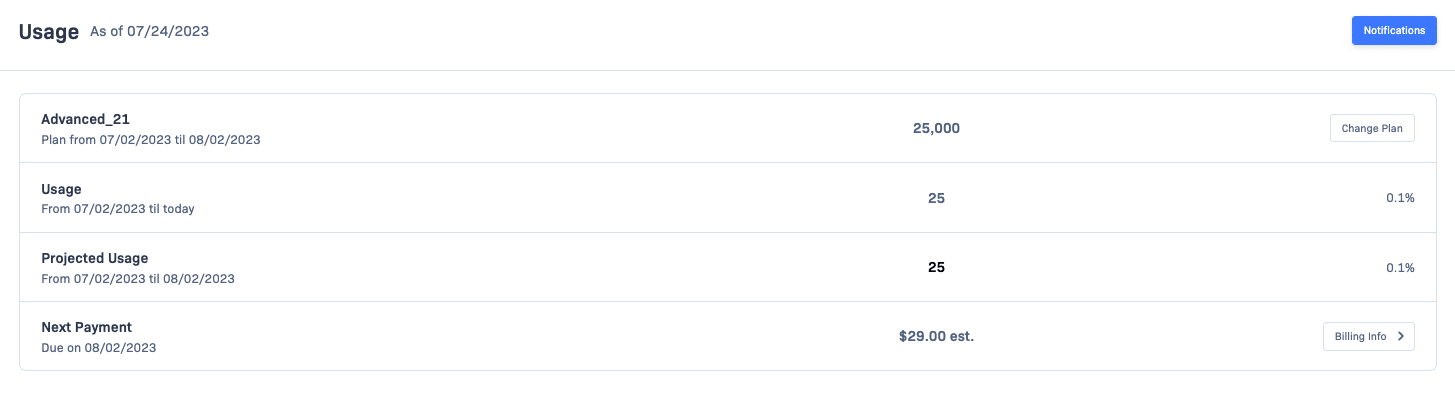Click the bold projected usage count

936,267
